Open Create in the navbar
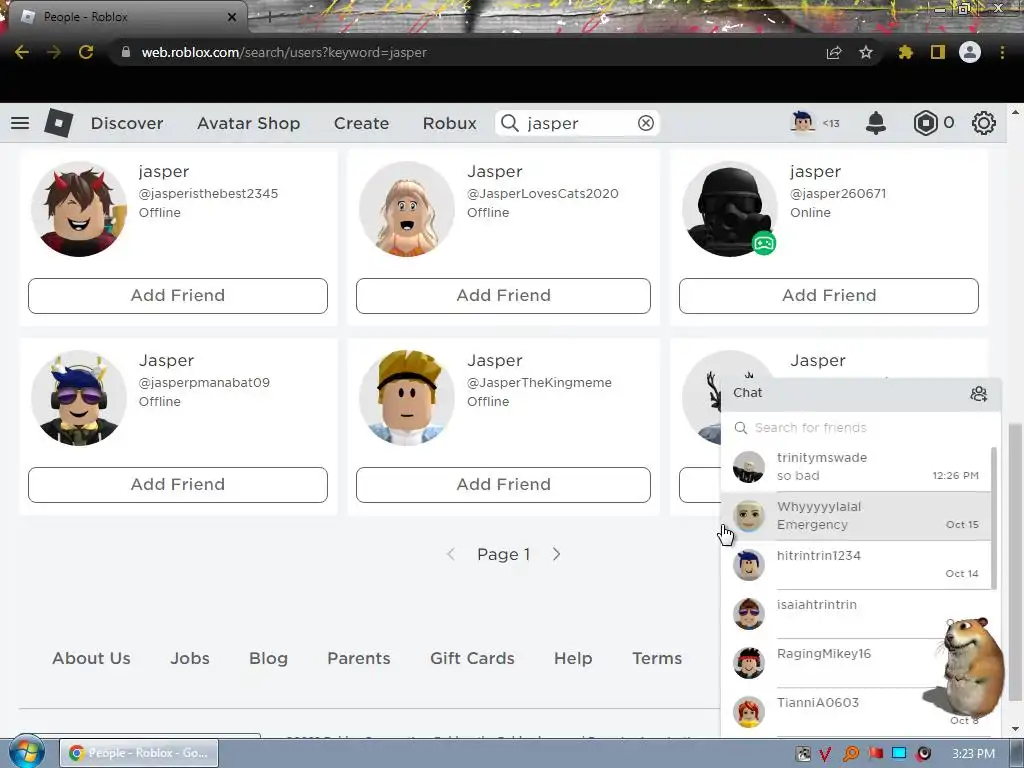Screen dimensions: 1024x768 361,123
